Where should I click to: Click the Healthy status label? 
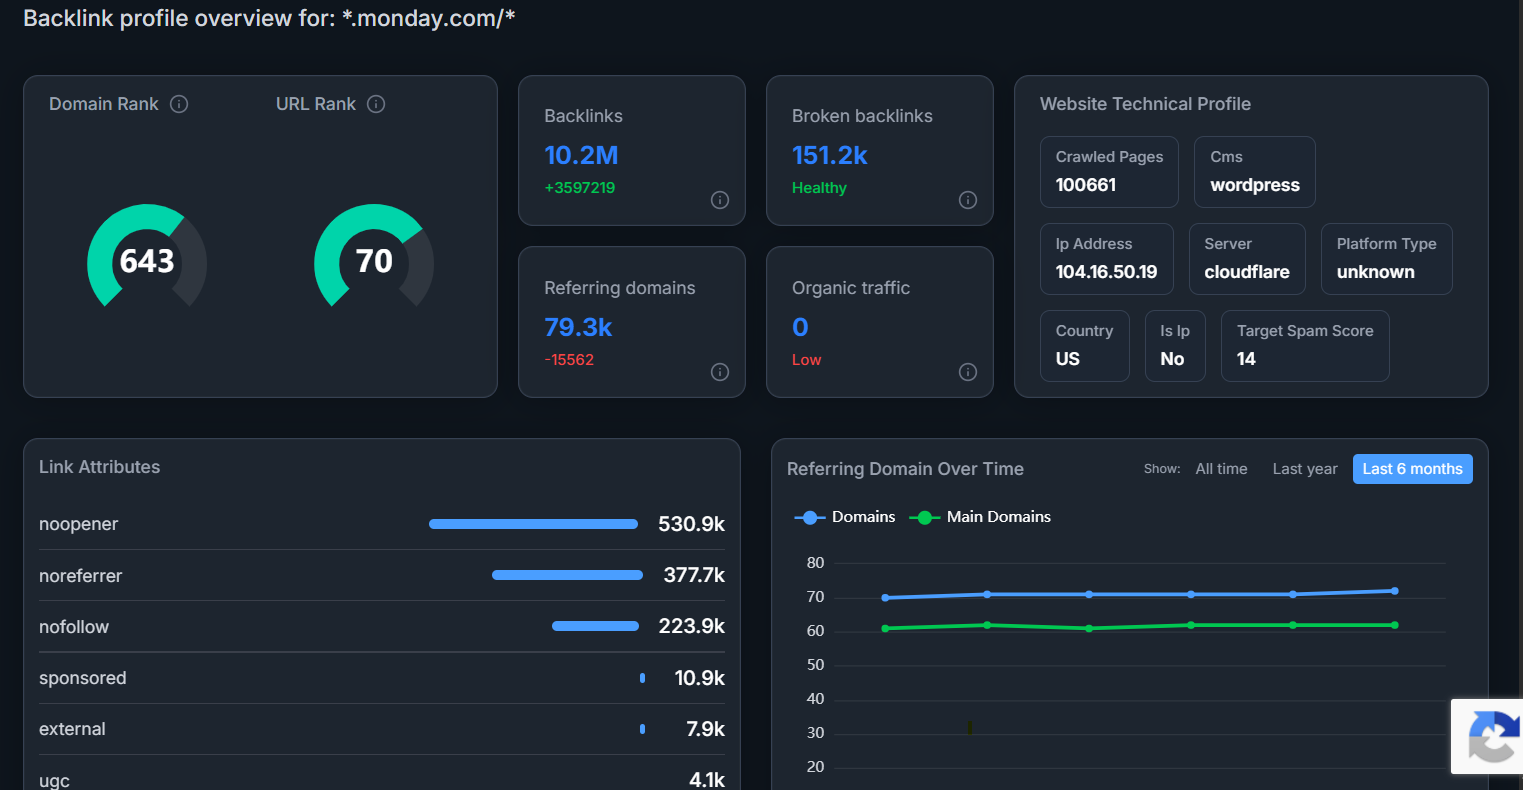[x=819, y=188]
